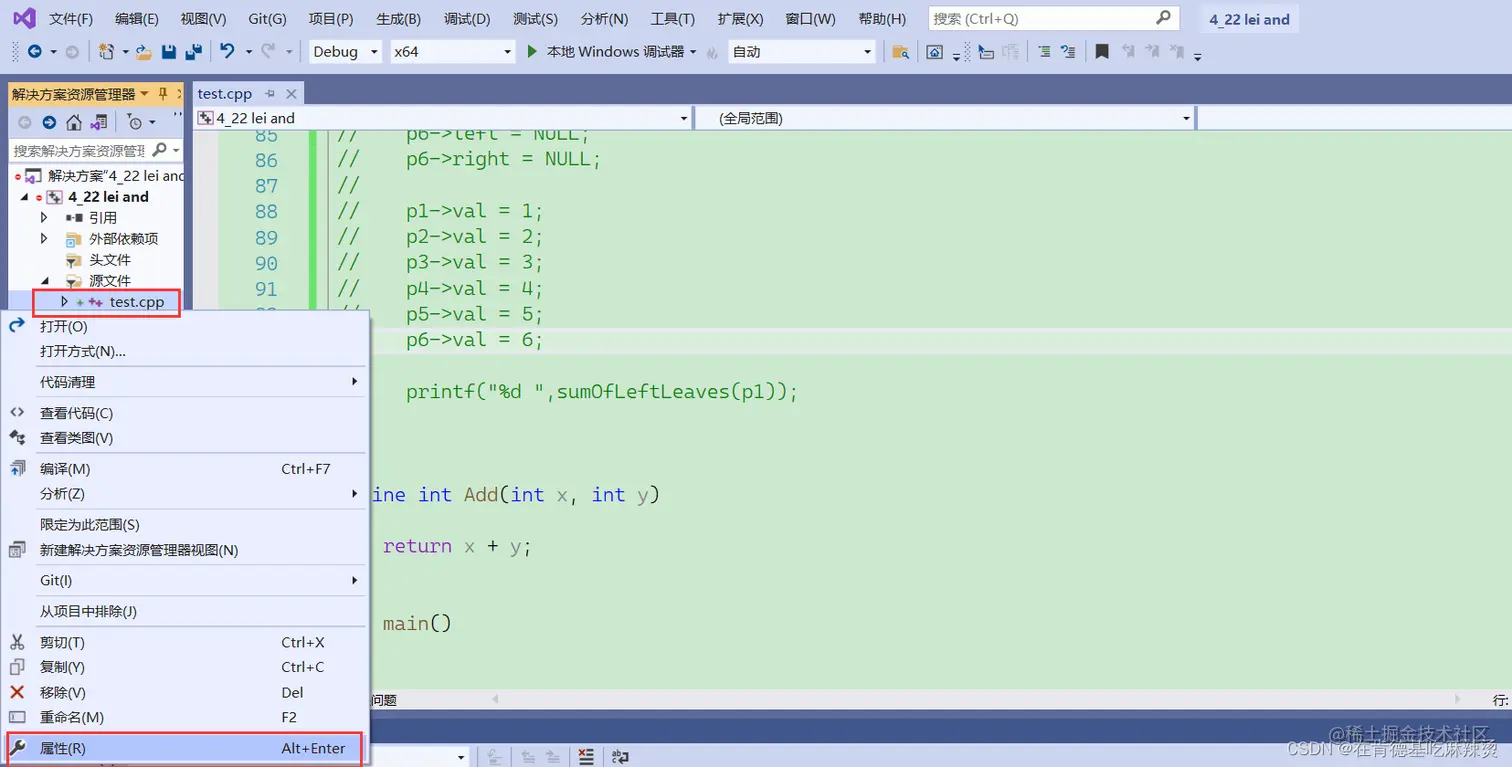
Task: Open the x64 platform dropdown
Action: click(x=452, y=52)
